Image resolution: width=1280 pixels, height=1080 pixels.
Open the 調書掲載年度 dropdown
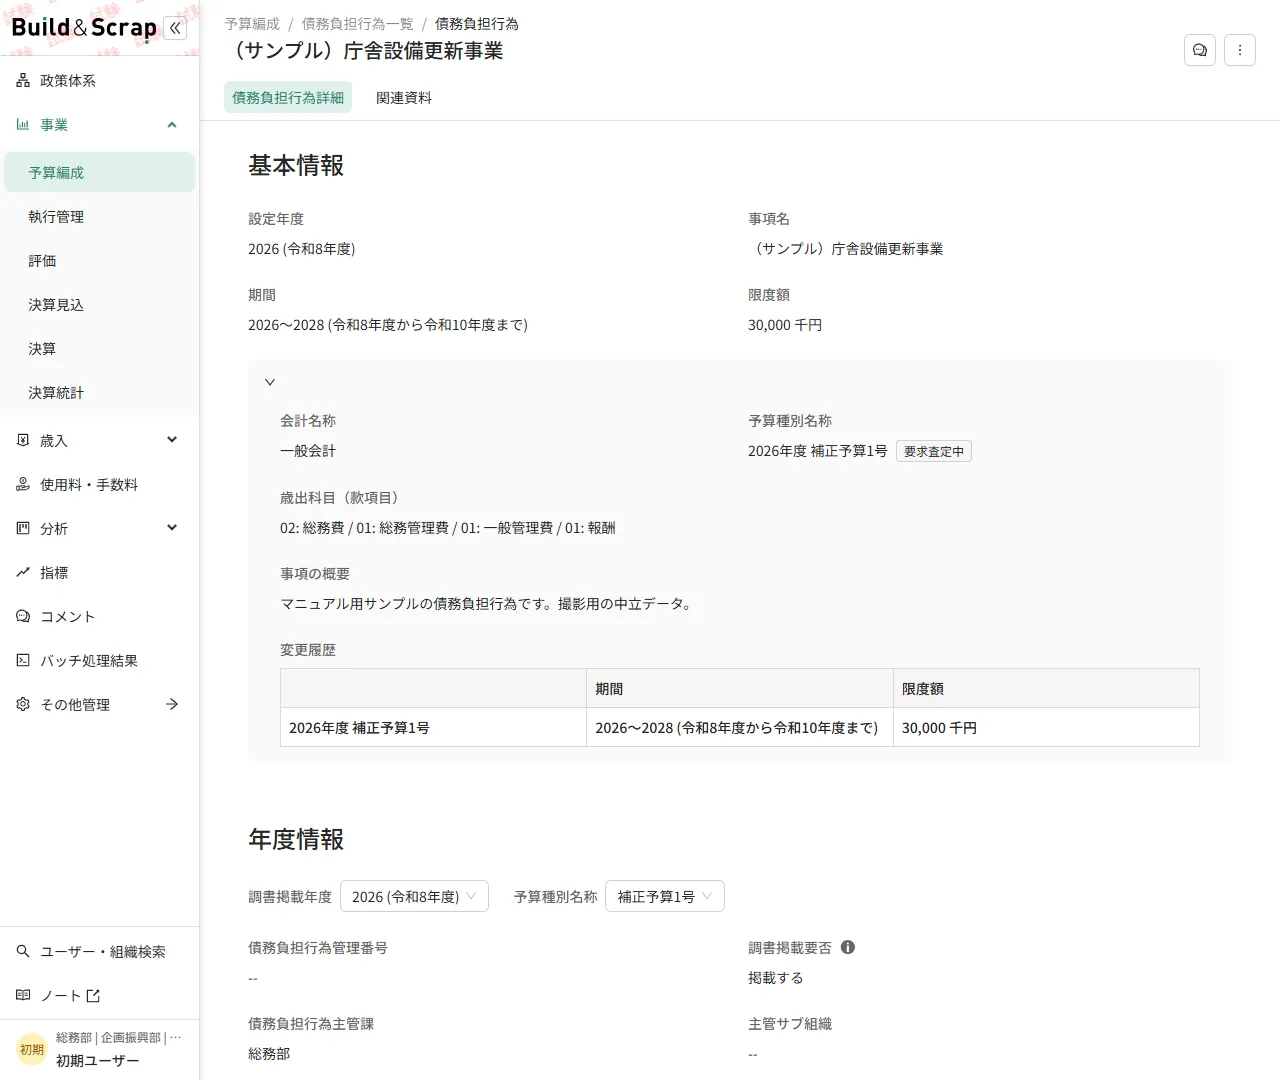click(x=414, y=896)
